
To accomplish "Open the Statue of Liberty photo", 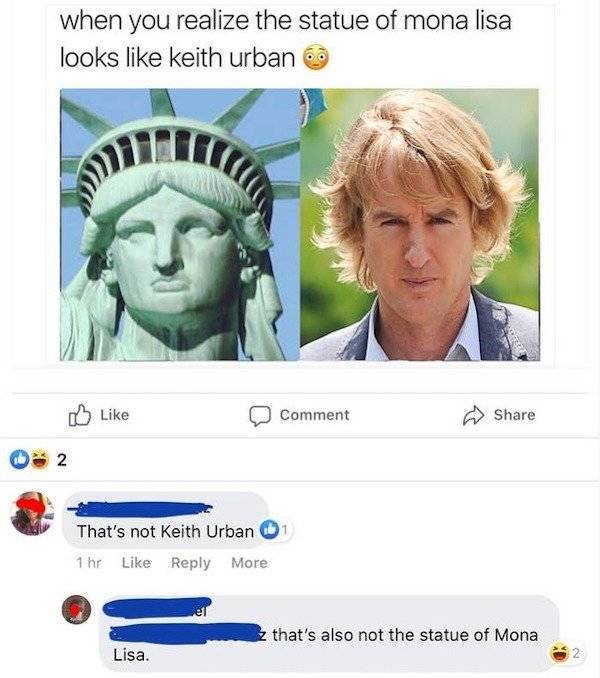I will [x=180, y=224].
